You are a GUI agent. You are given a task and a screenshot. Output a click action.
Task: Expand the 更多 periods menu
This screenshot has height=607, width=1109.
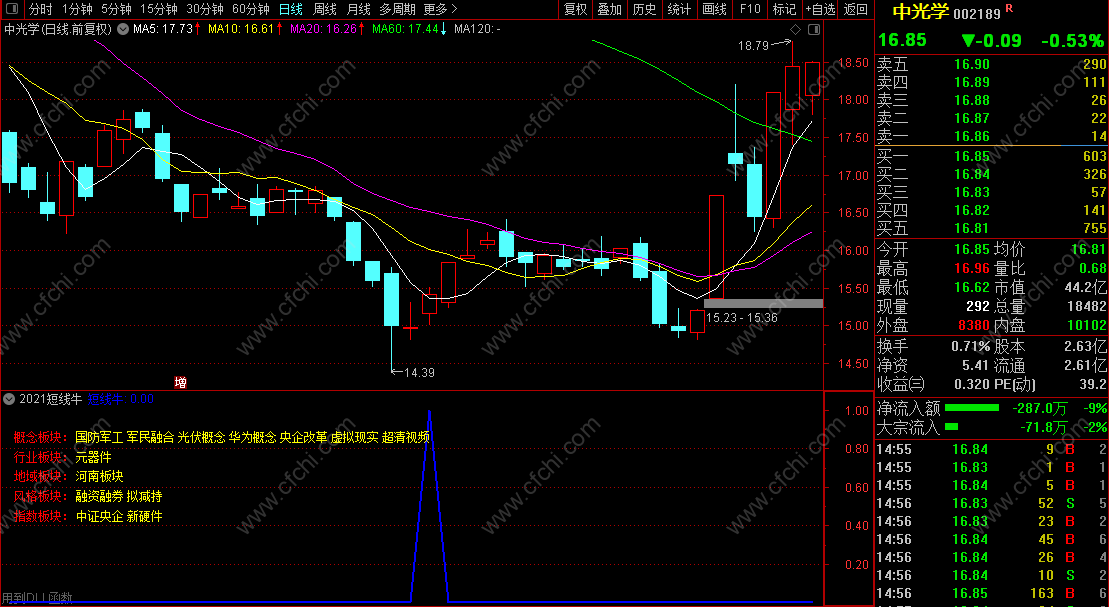(x=440, y=9)
